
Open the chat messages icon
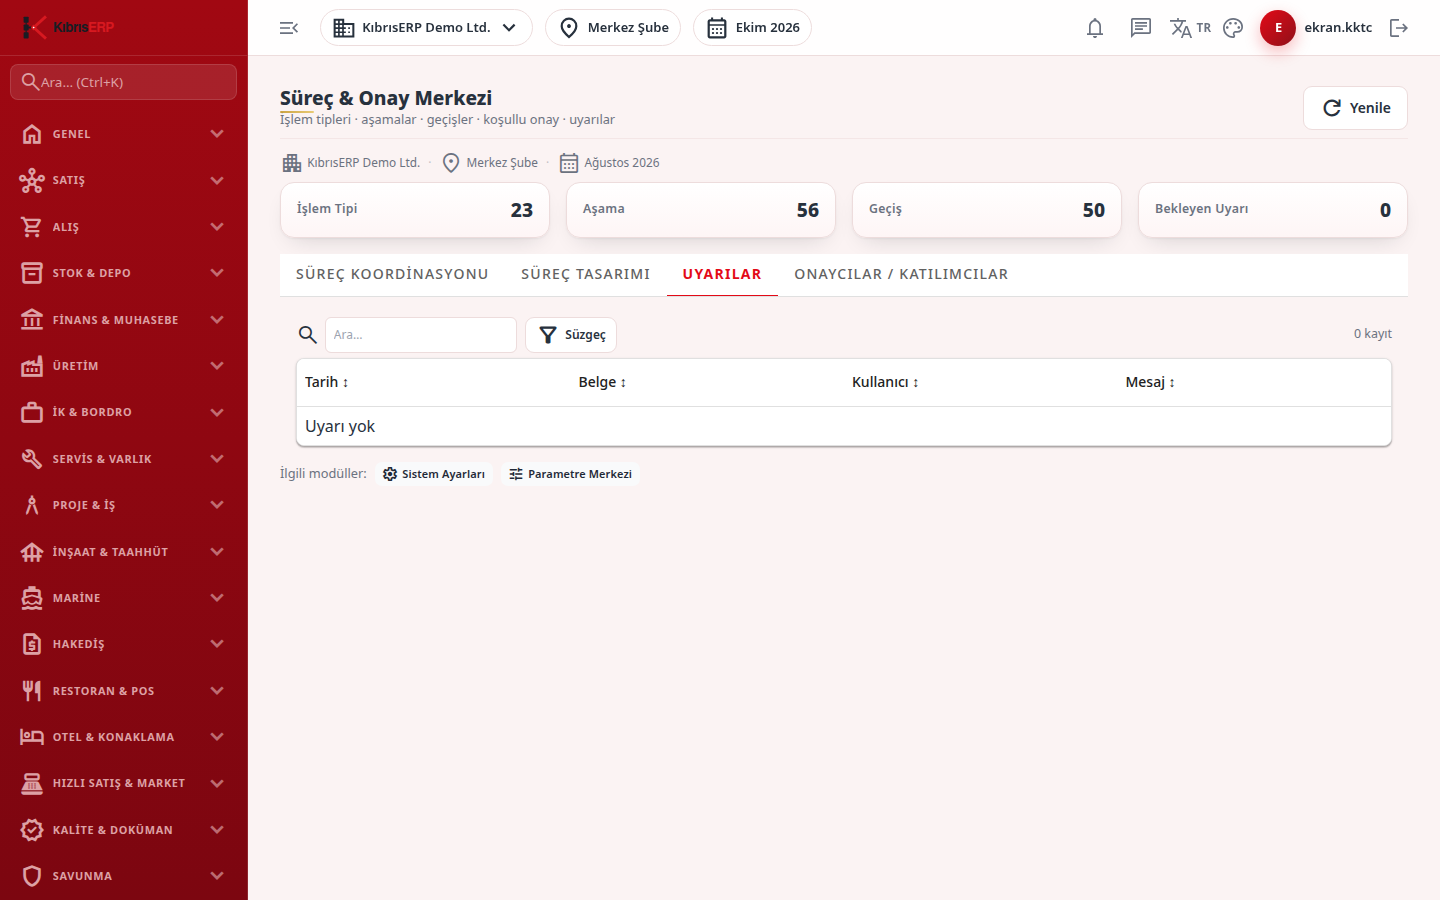(x=1141, y=28)
